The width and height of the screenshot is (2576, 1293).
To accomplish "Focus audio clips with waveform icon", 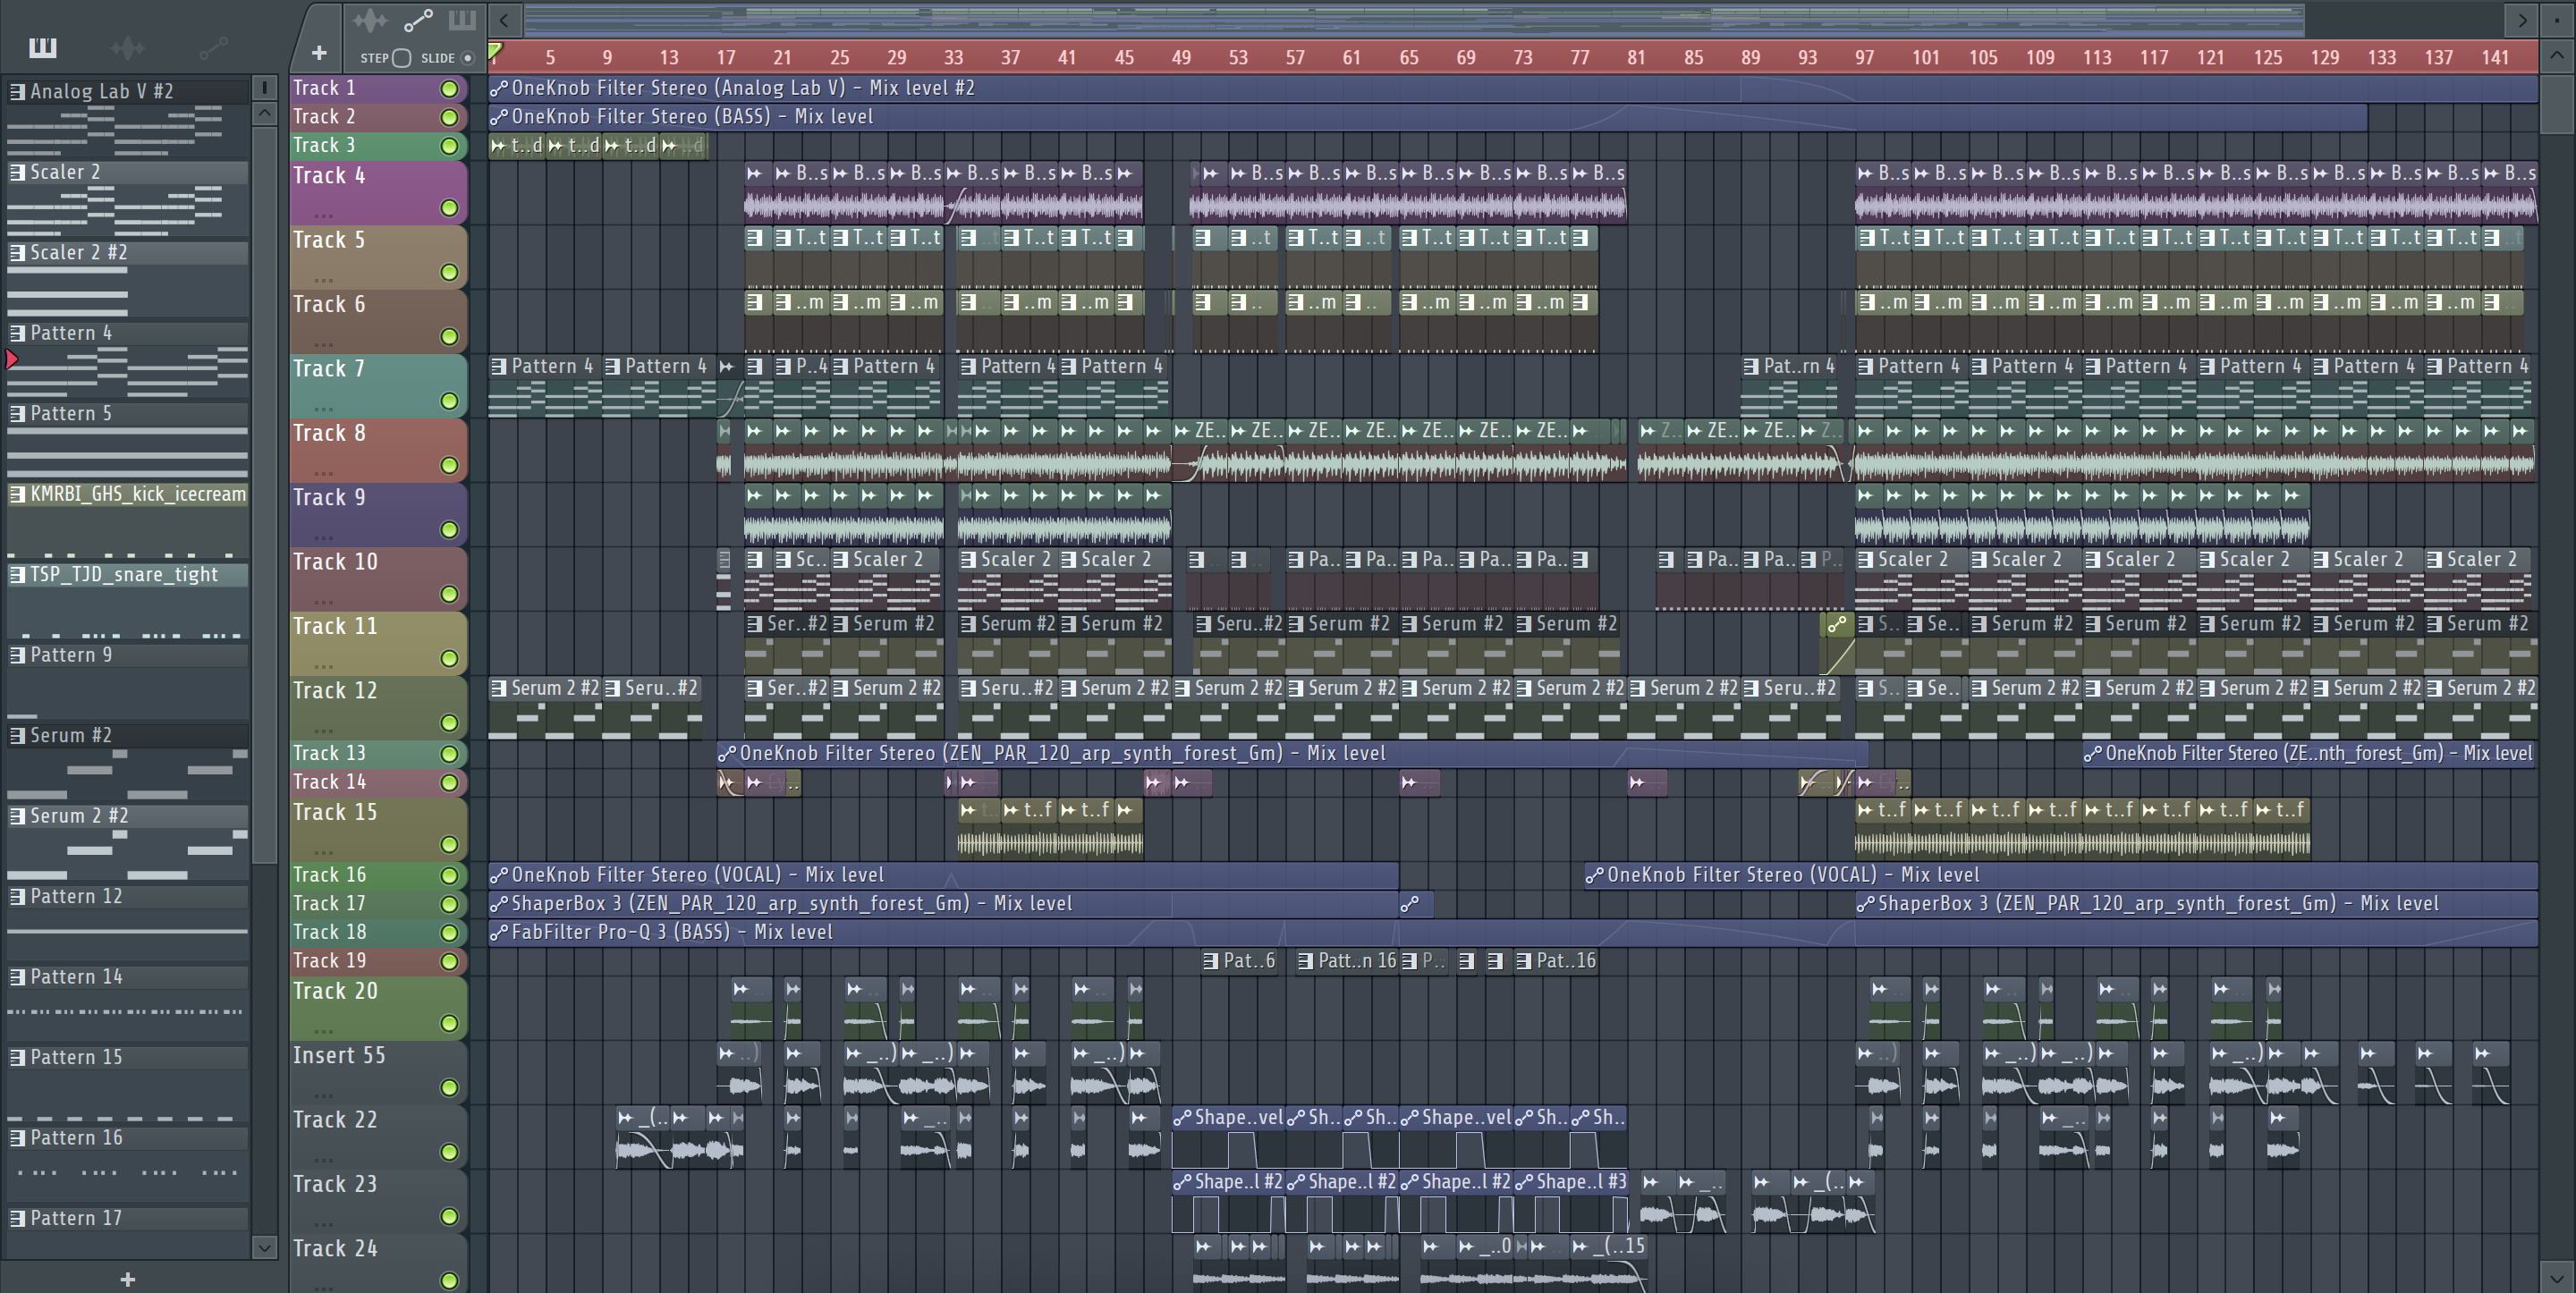I will (370, 20).
